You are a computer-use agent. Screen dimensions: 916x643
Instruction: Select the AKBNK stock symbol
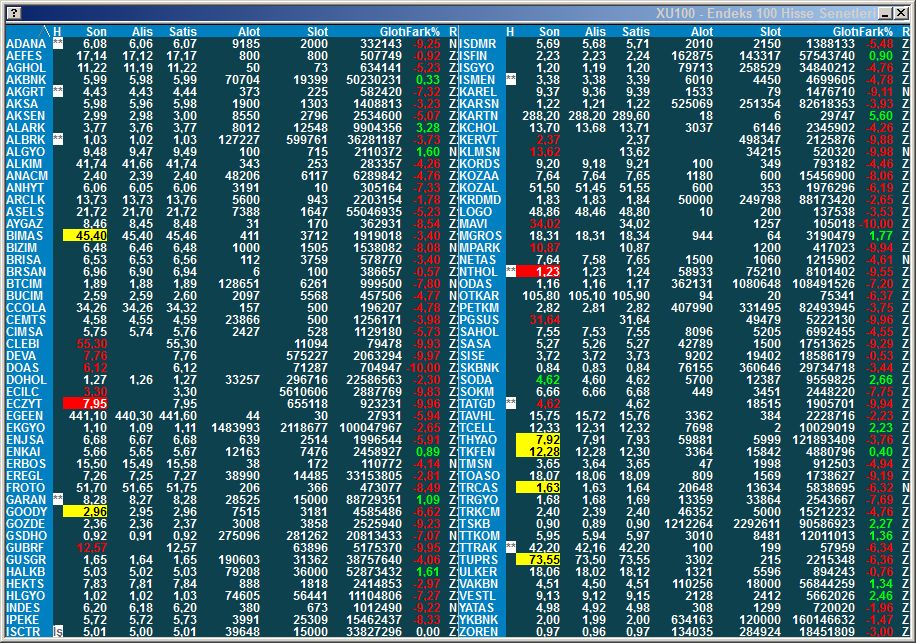pos(26,79)
